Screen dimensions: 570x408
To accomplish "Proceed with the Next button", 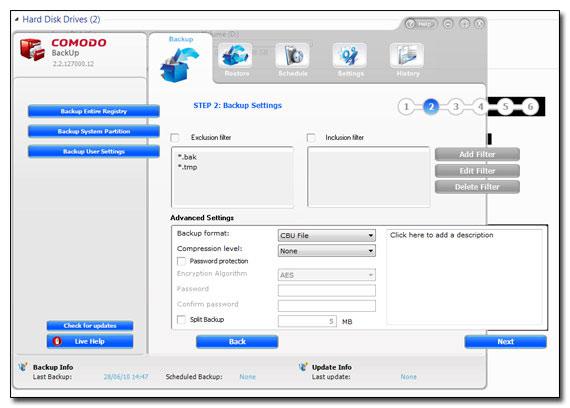I will tap(505, 341).
